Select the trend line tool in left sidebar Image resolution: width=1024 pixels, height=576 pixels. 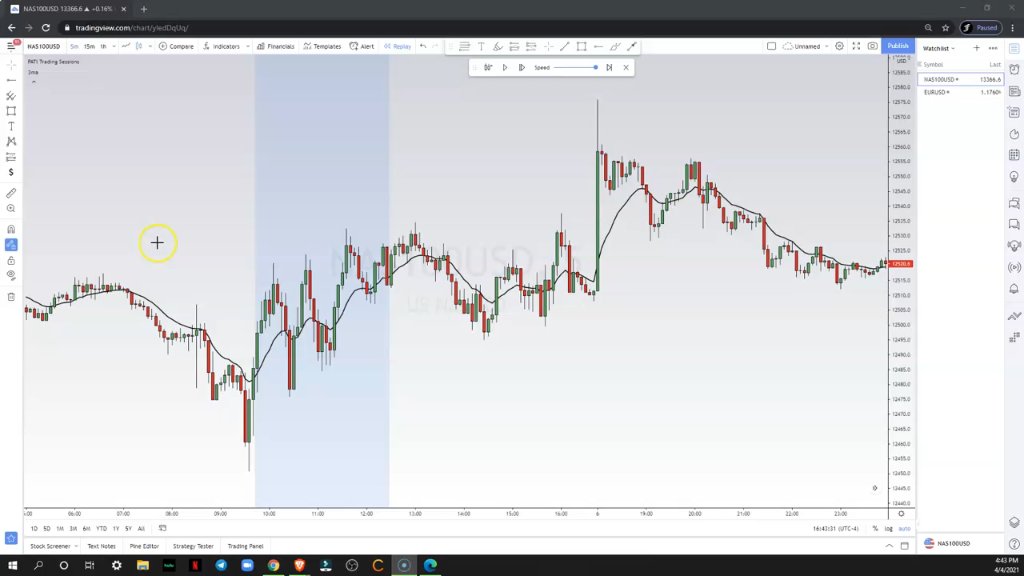coord(11,80)
